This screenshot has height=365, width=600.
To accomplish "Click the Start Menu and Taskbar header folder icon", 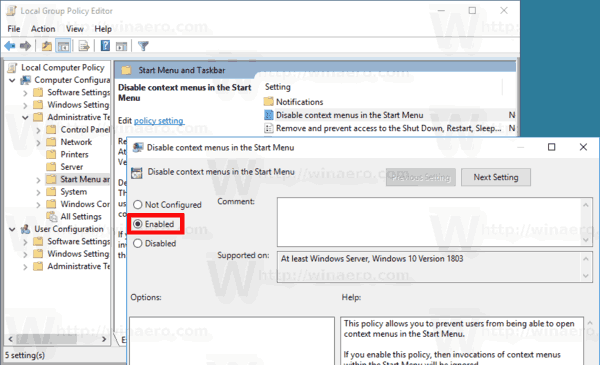I will [126, 70].
